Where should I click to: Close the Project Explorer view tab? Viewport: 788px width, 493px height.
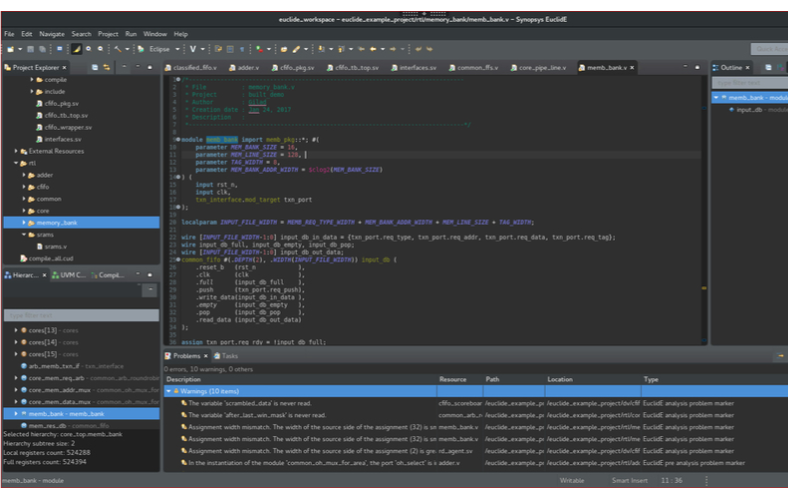coord(64,67)
